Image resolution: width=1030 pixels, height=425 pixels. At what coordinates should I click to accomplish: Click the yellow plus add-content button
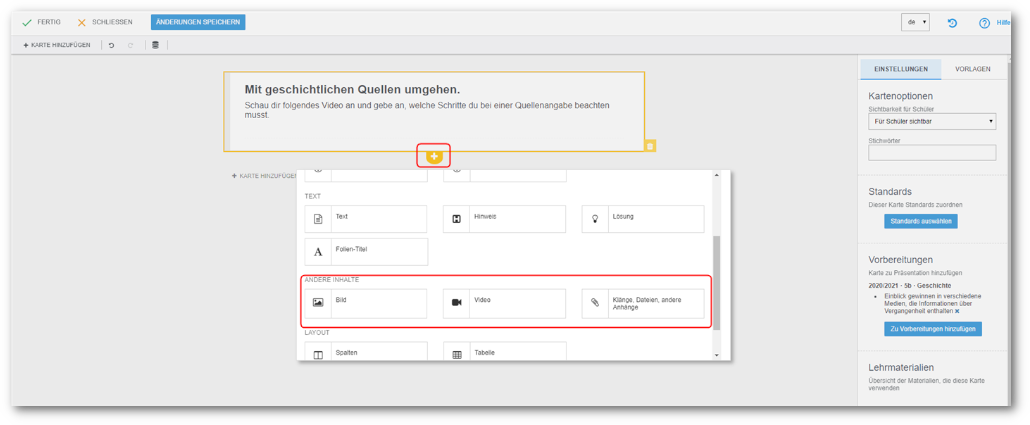pos(434,156)
